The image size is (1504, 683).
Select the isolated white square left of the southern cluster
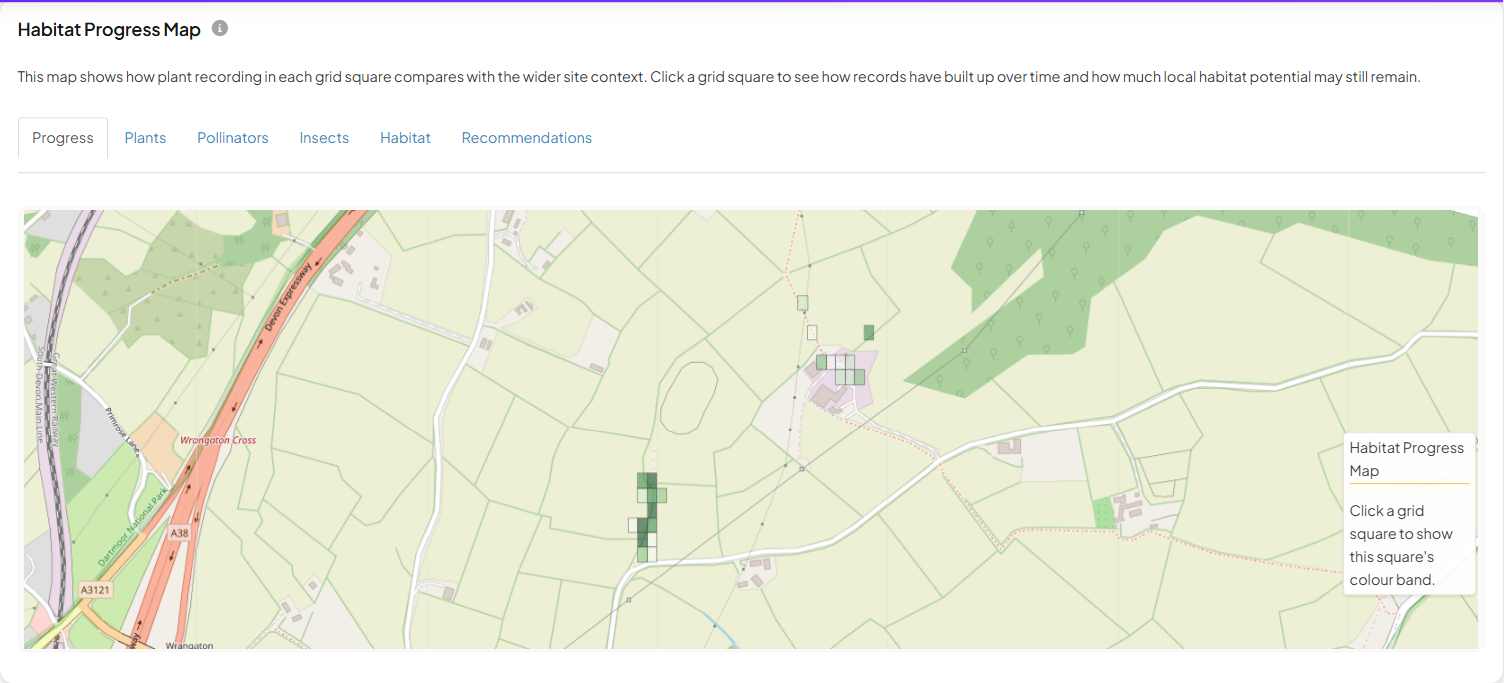tap(633, 525)
